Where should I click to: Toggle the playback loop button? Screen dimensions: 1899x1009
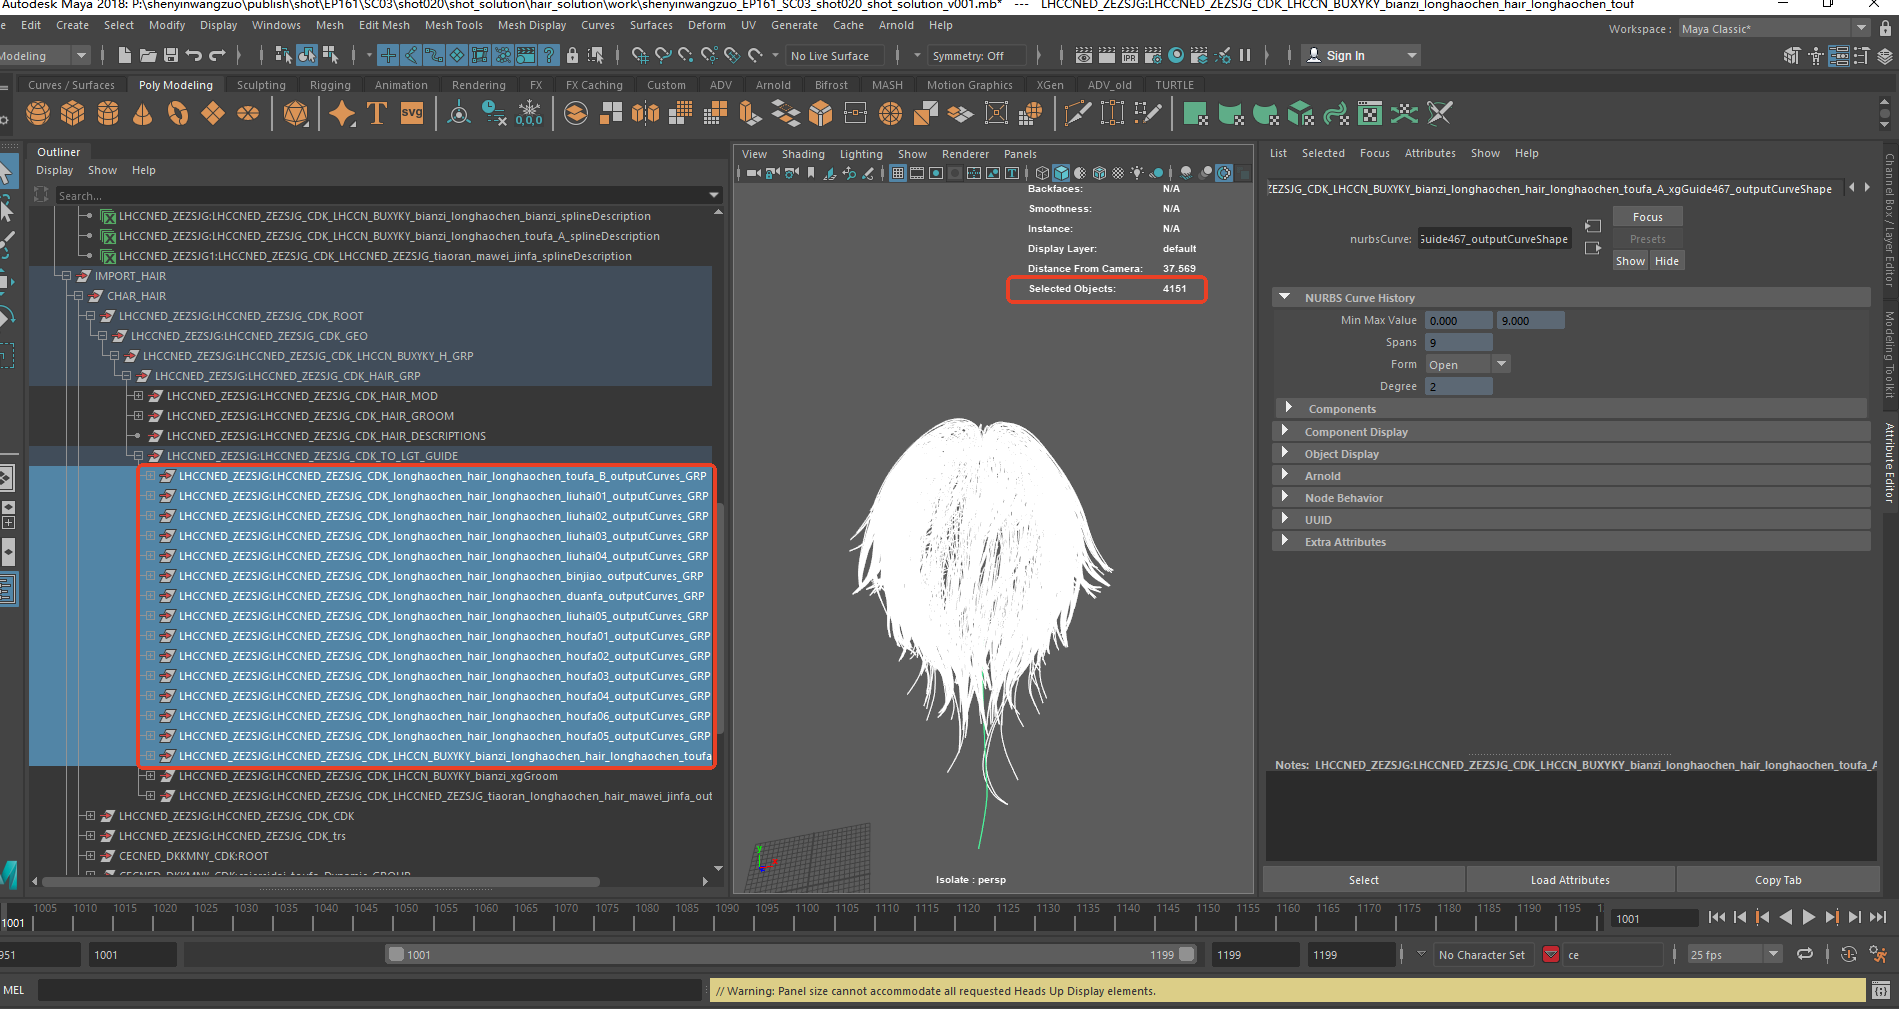[1805, 955]
